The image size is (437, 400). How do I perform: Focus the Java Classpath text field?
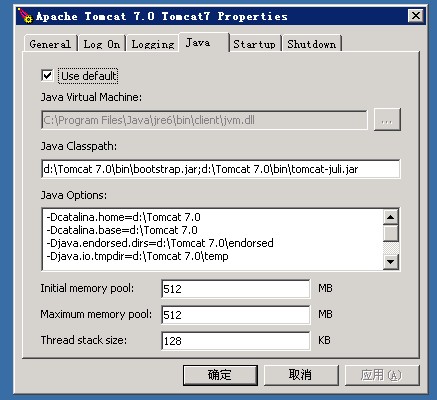coord(221,169)
